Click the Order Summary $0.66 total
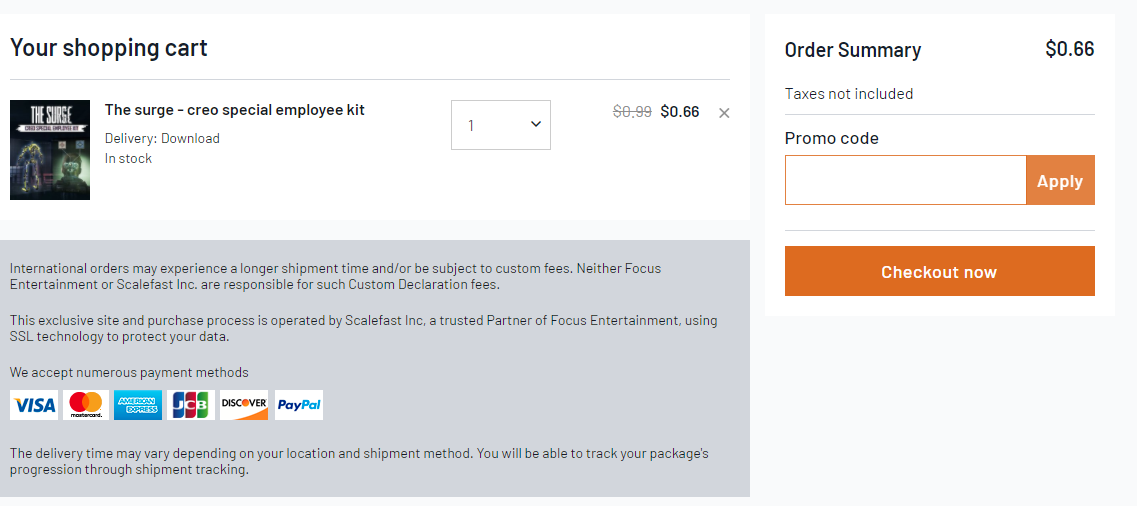This screenshot has height=506, width=1137. point(1070,49)
